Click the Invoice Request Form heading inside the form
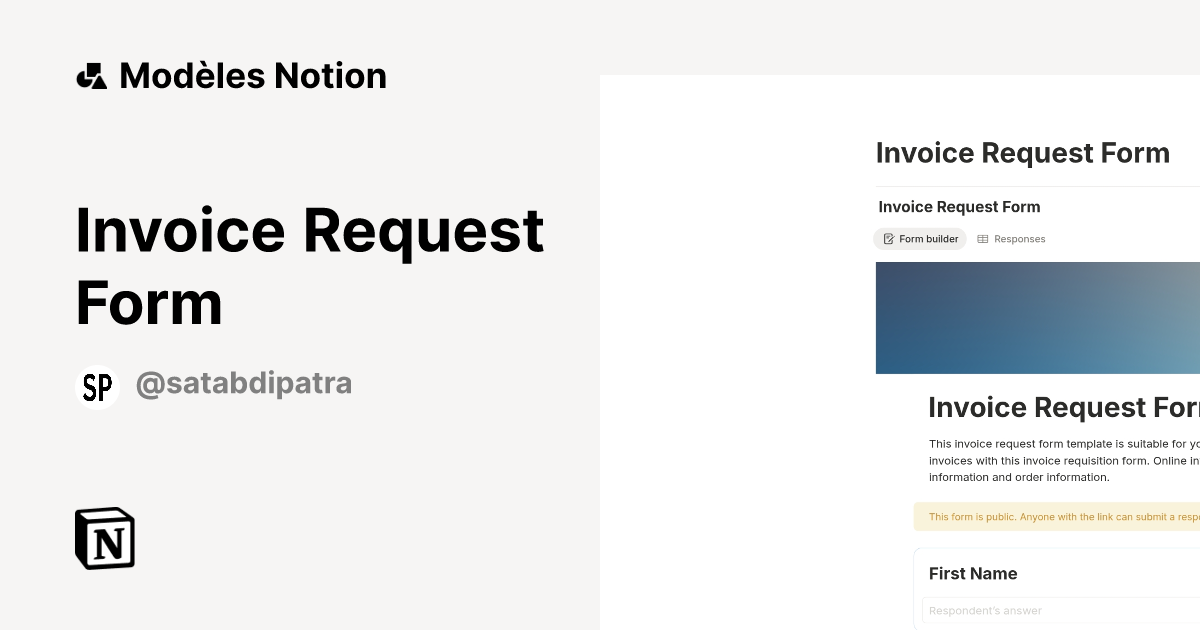Viewport: 1200px width, 630px height. point(1063,407)
